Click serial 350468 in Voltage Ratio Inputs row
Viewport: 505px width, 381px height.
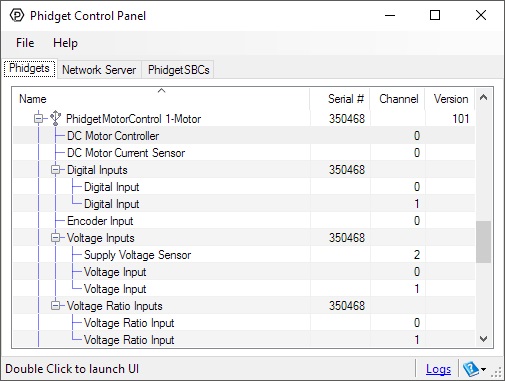(347, 306)
